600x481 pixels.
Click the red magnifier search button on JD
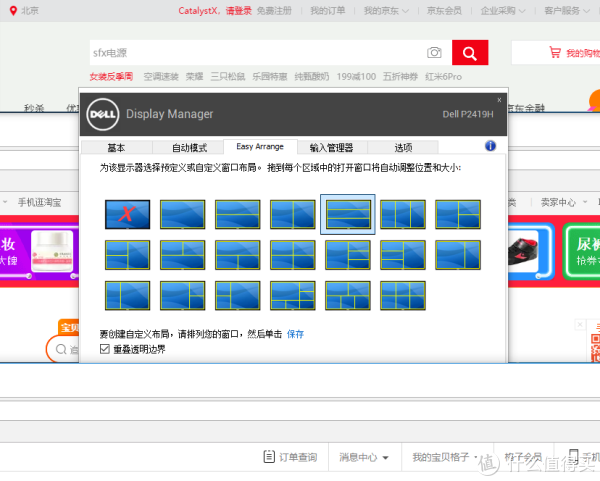[x=470, y=52]
